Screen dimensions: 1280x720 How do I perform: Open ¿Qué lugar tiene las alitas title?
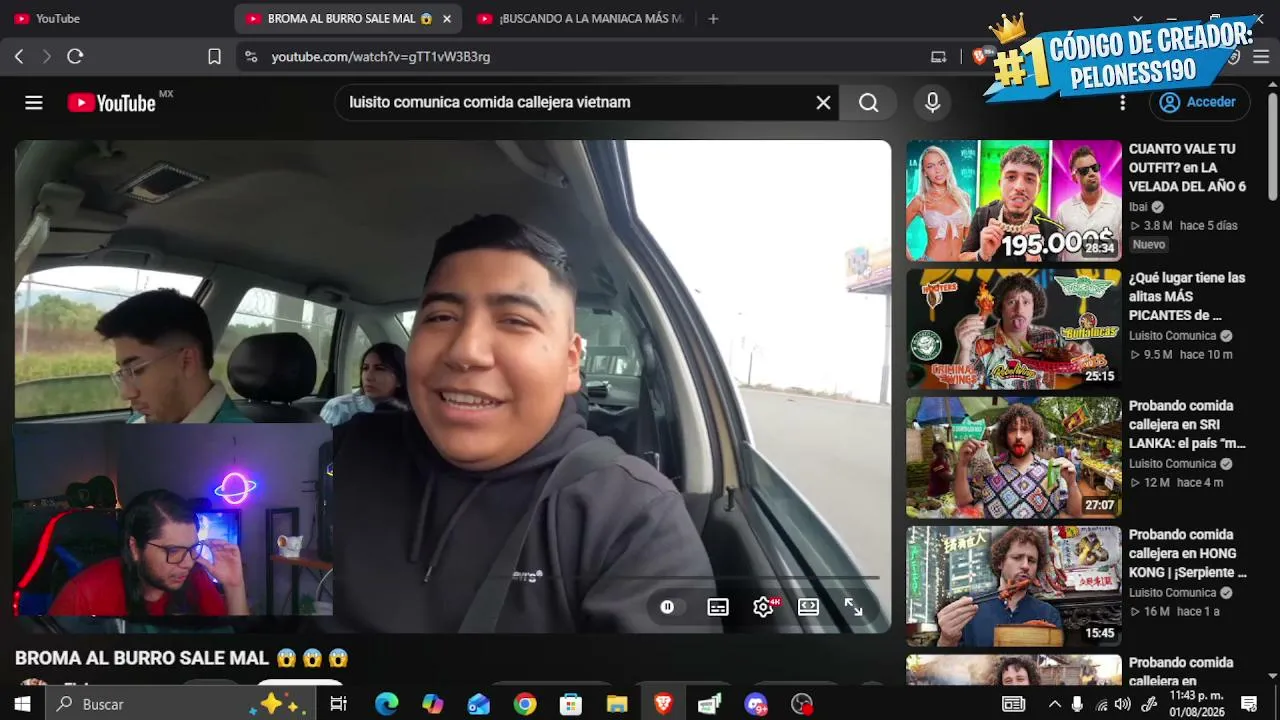point(1187,296)
